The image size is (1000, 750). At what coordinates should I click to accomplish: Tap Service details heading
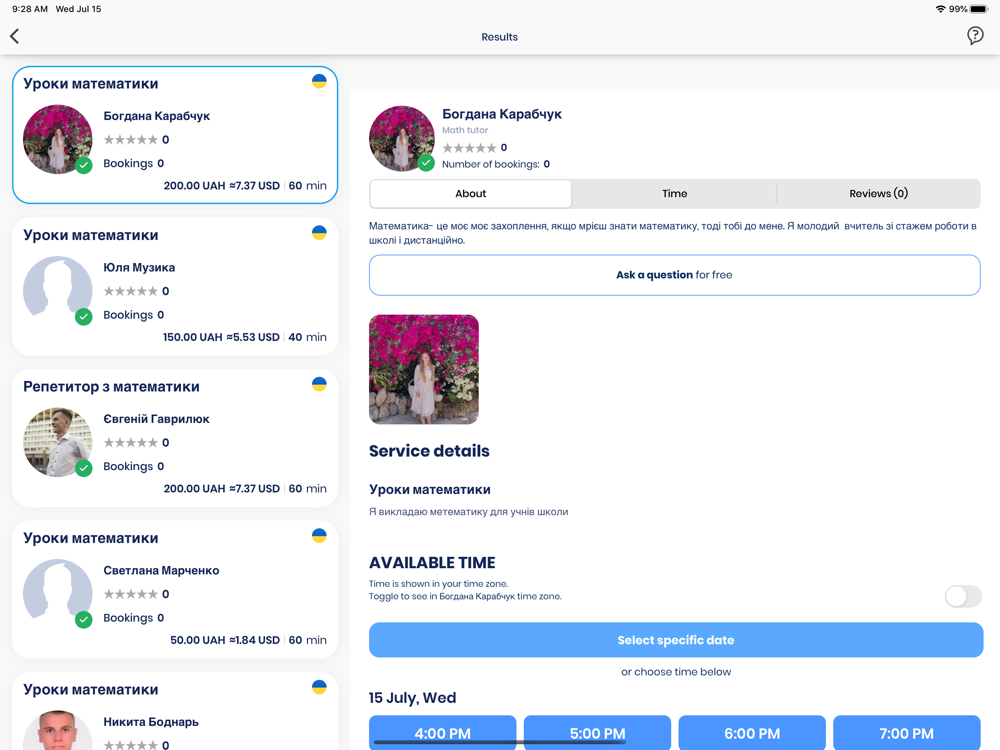coord(429,451)
